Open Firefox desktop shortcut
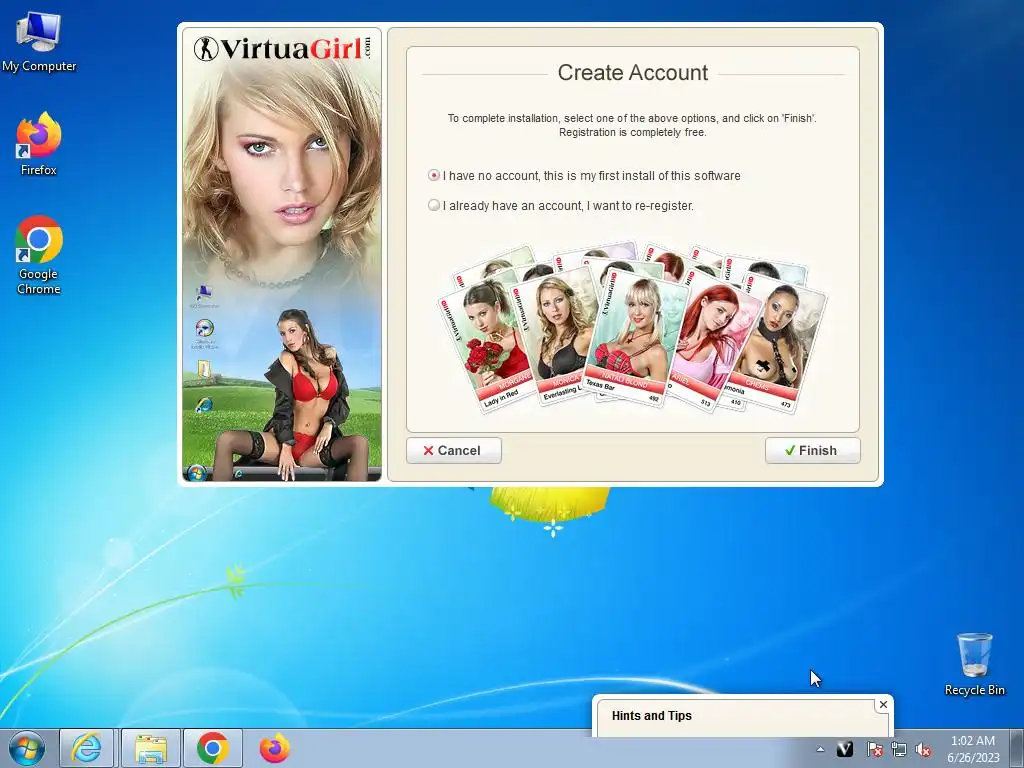This screenshot has height=768, width=1024. 39,144
